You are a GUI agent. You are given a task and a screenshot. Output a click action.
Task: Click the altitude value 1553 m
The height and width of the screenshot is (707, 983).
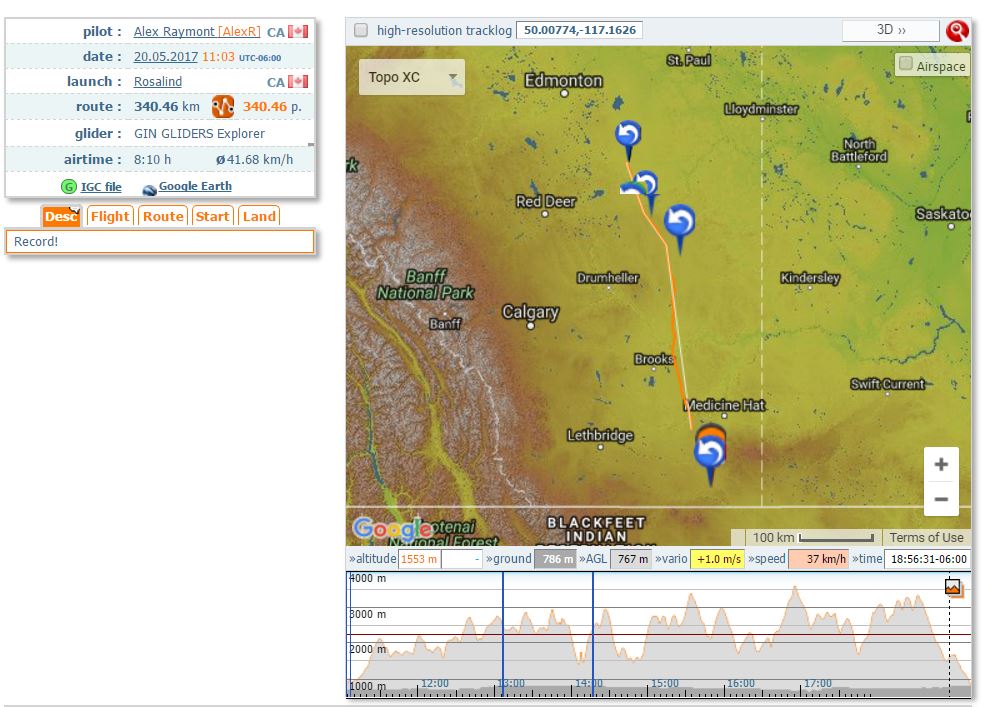click(419, 558)
